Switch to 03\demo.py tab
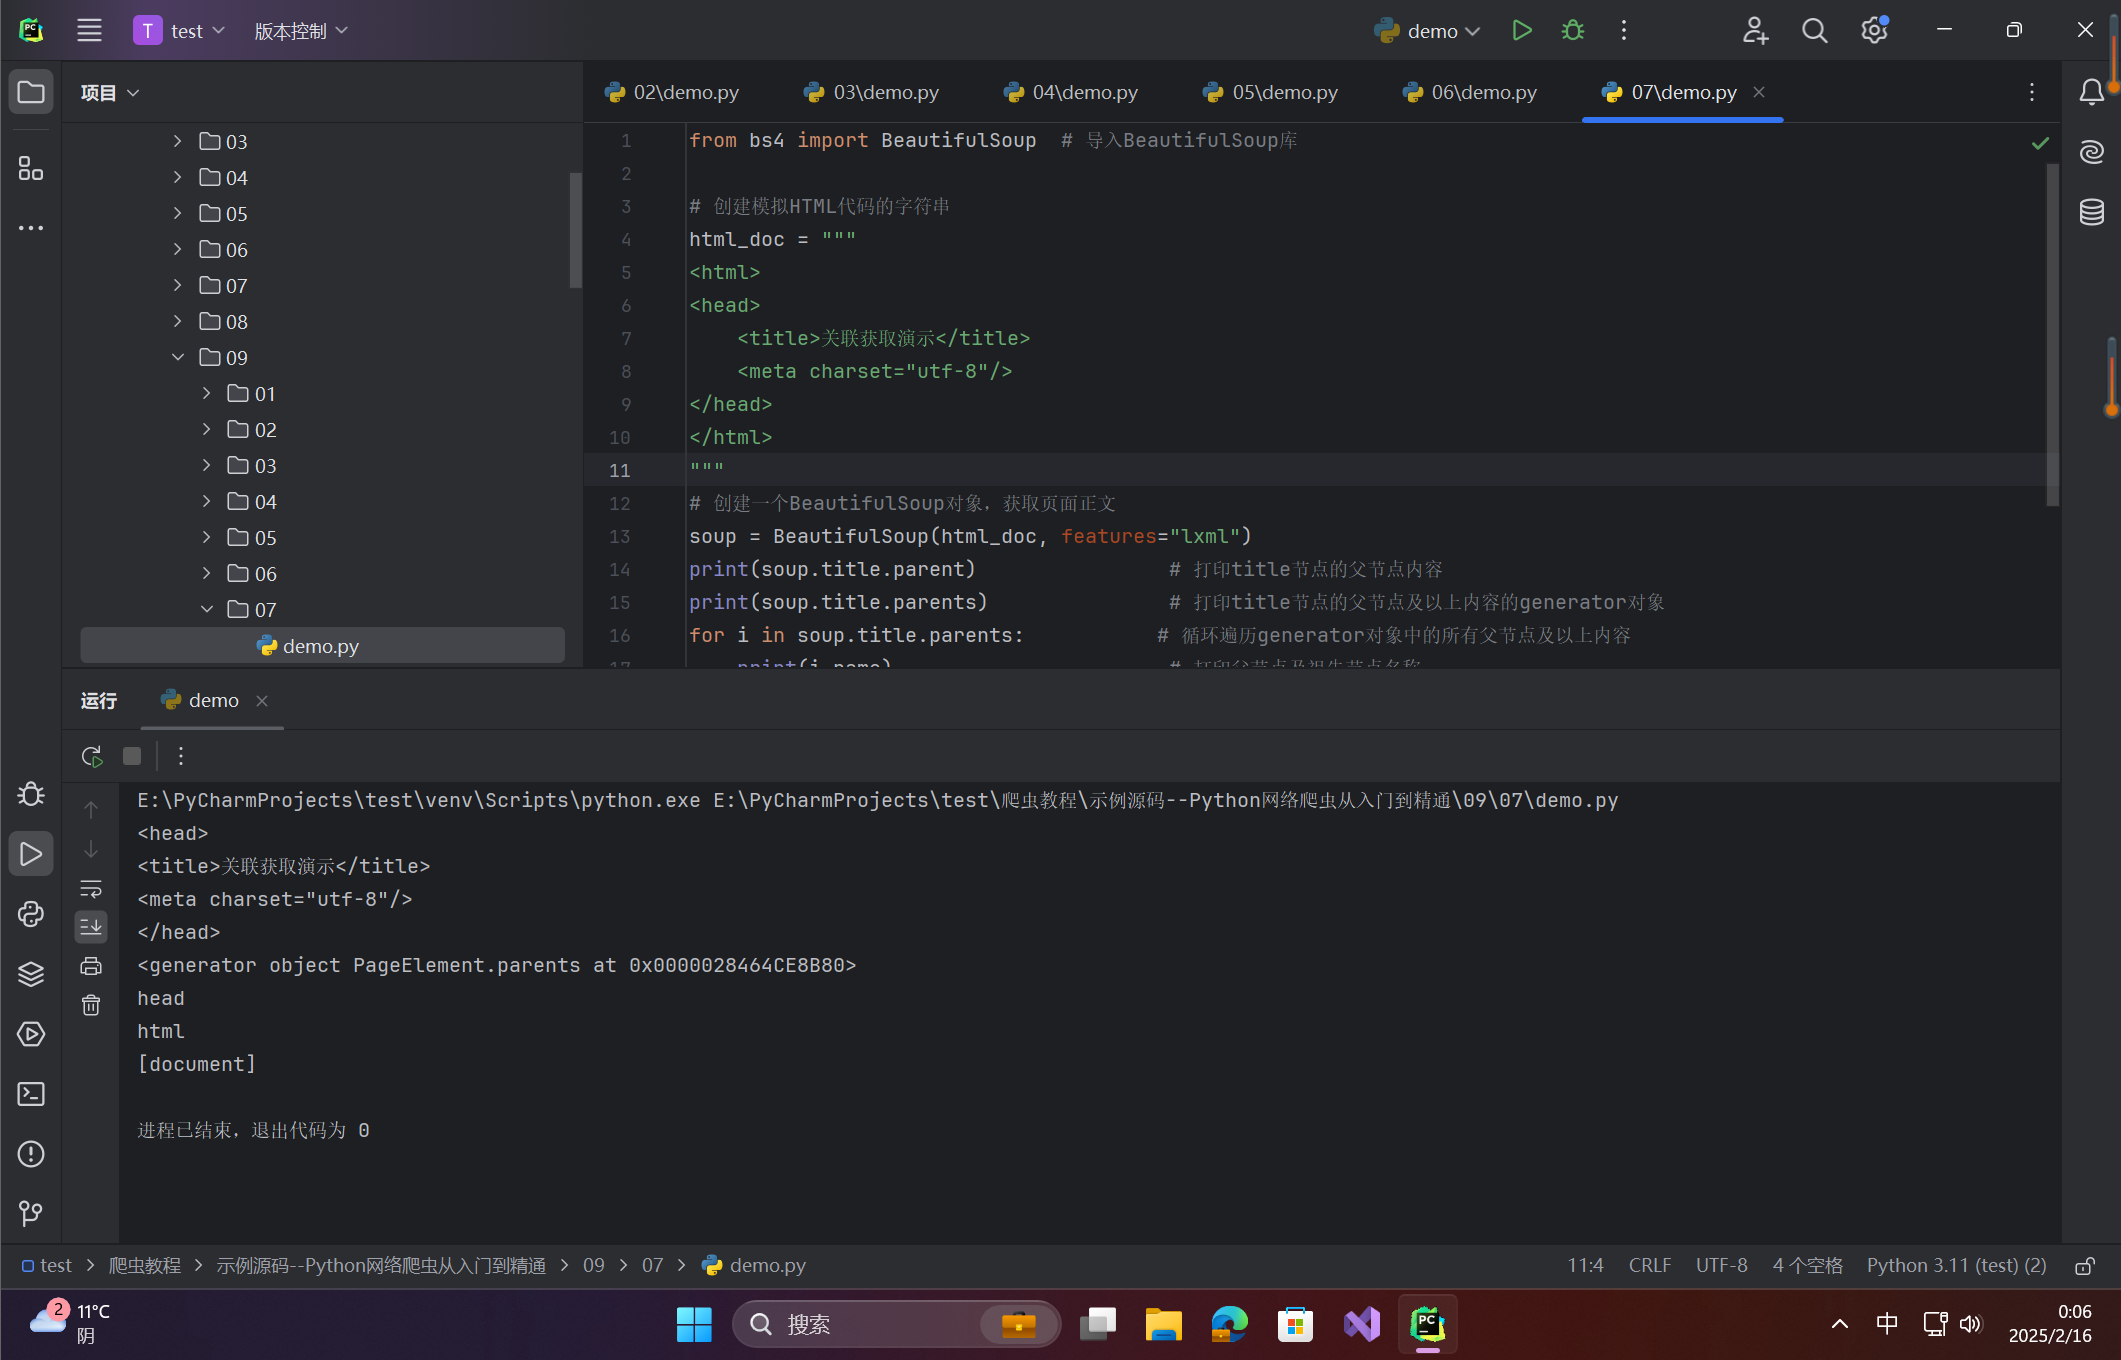 coord(871,92)
